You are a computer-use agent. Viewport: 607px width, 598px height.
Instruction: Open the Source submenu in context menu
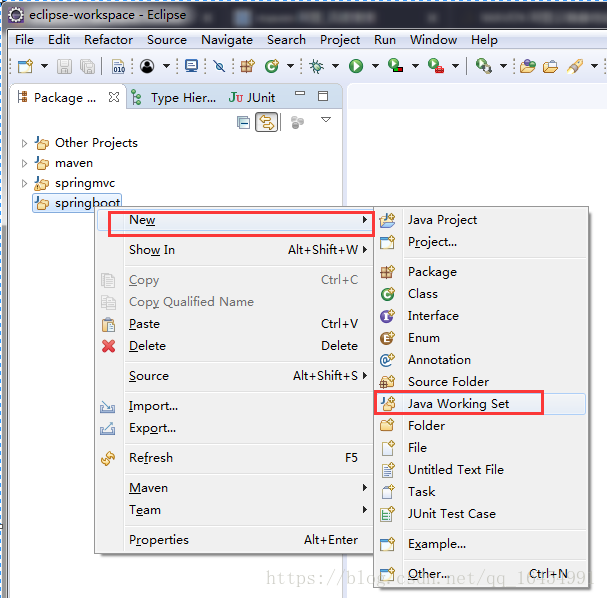pyautogui.click(x=234, y=375)
